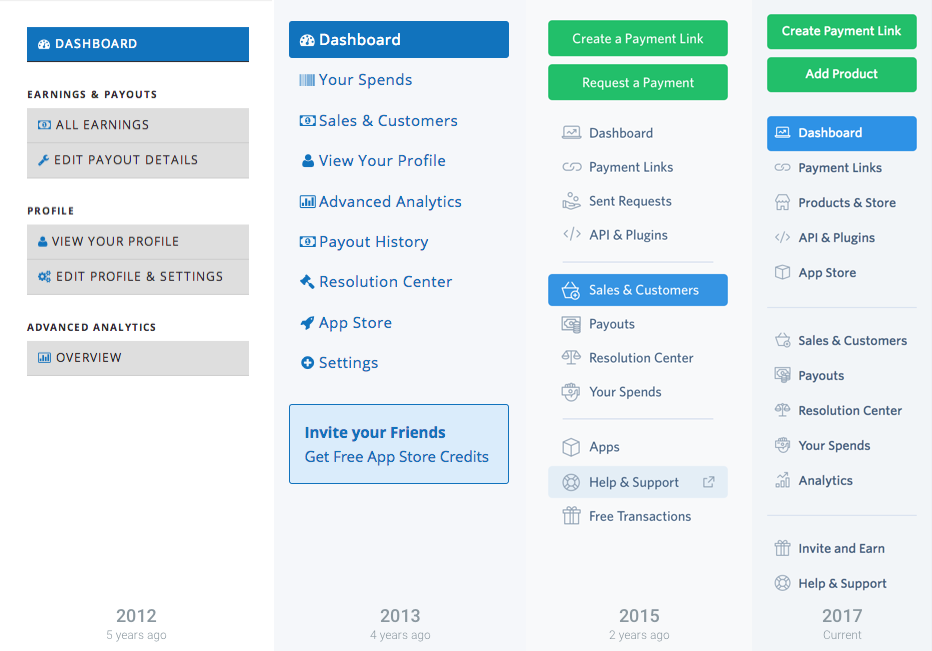Open Resolution Center via the scales icon (2013)
932x651 pixels.
pyautogui.click(x=308, y=281)
